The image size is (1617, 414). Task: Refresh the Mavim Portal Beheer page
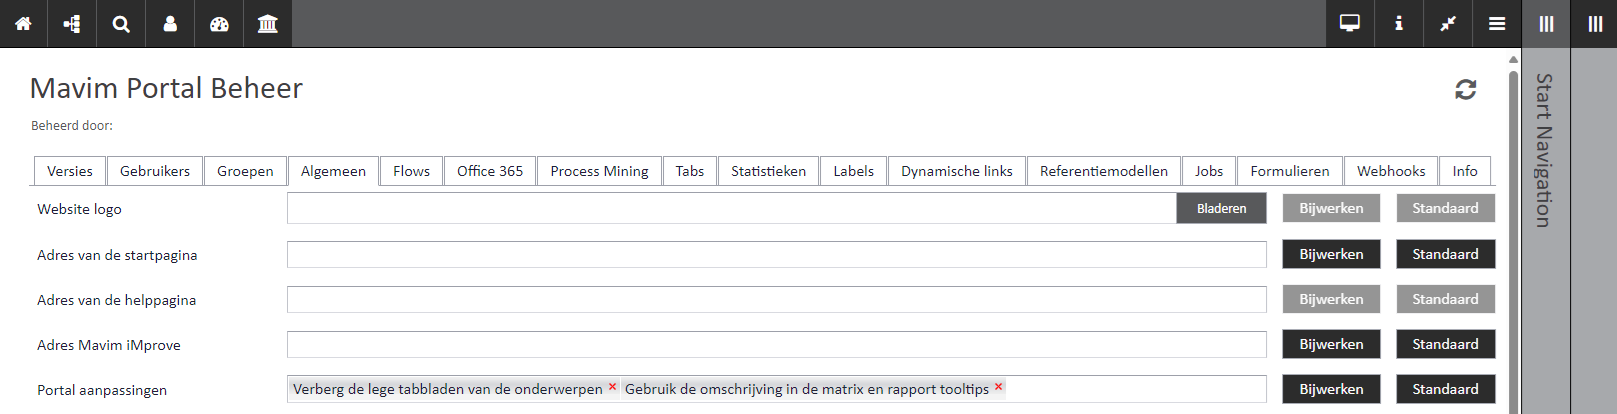coord(1466,90)
